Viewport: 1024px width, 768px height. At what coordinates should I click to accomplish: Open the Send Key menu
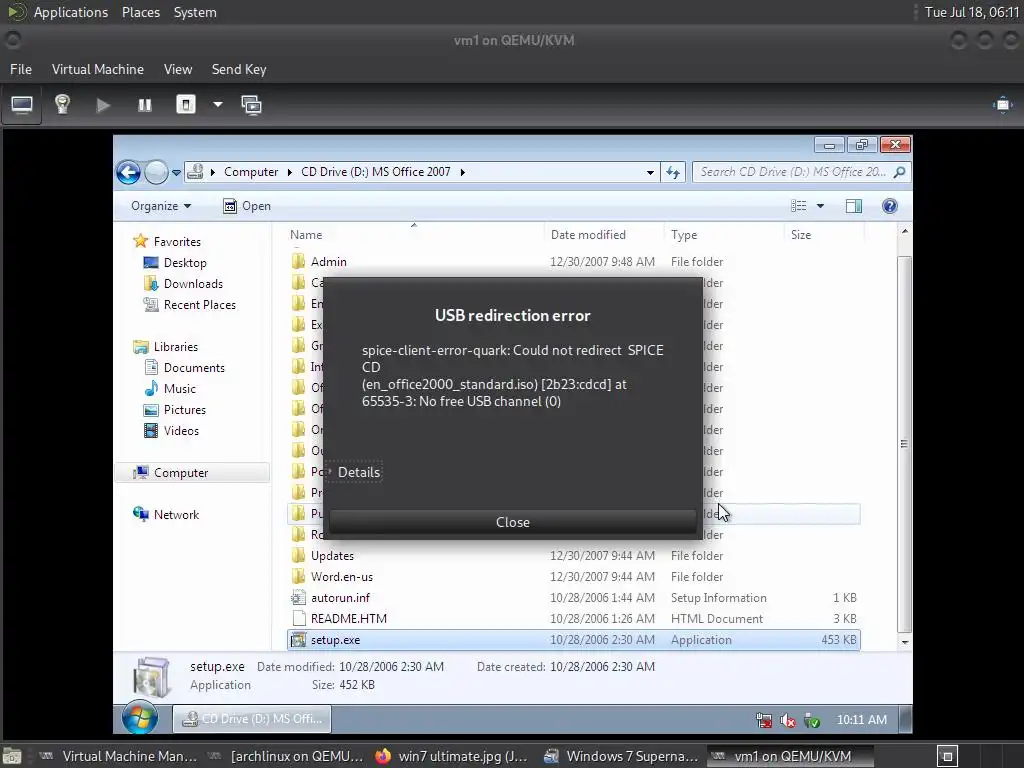pos(239,69)
